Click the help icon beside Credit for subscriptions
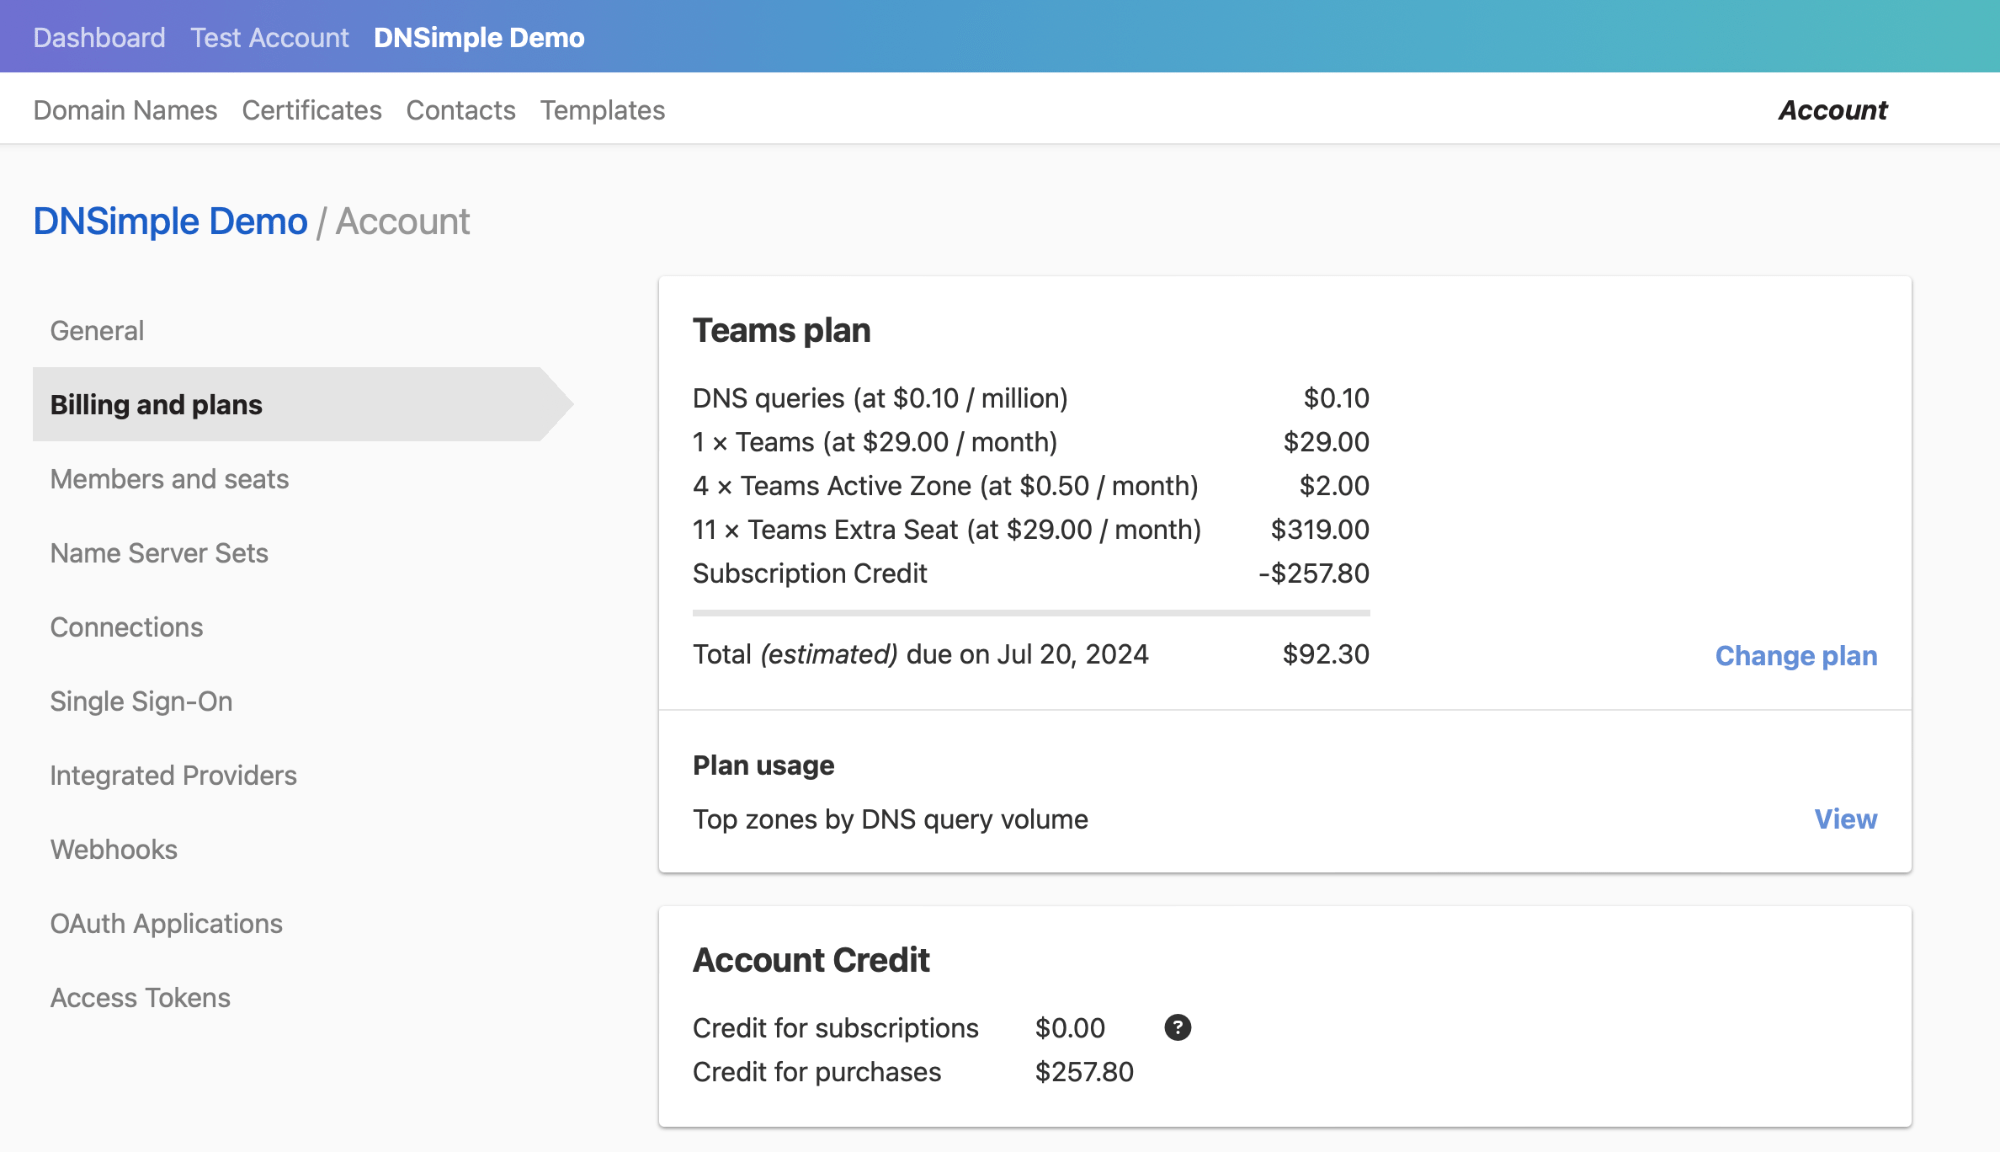Image resolution: width=2000 pixels, height=1152 pixels. pos(1178,1028)
